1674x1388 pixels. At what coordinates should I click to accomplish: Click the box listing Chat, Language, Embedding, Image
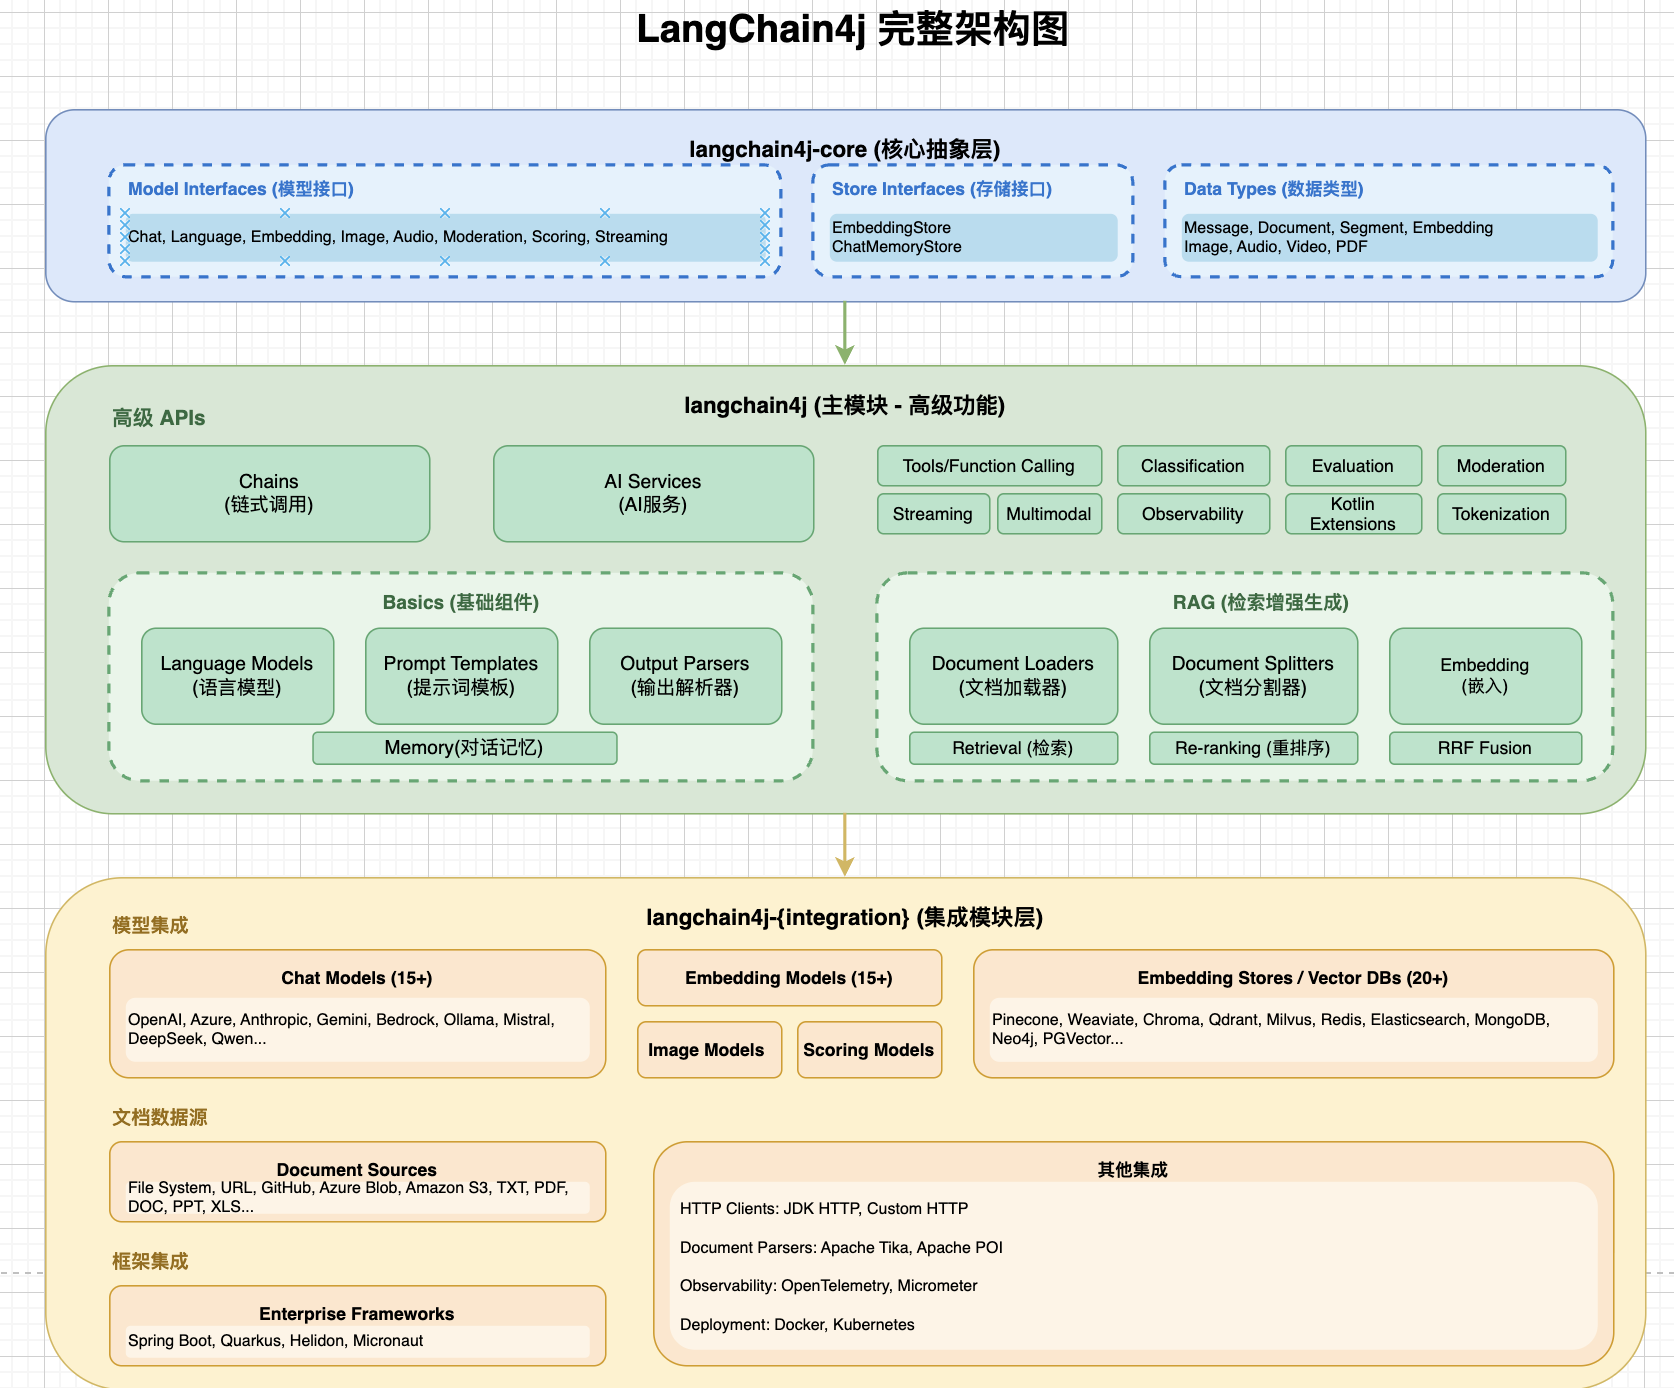(445, 237)
